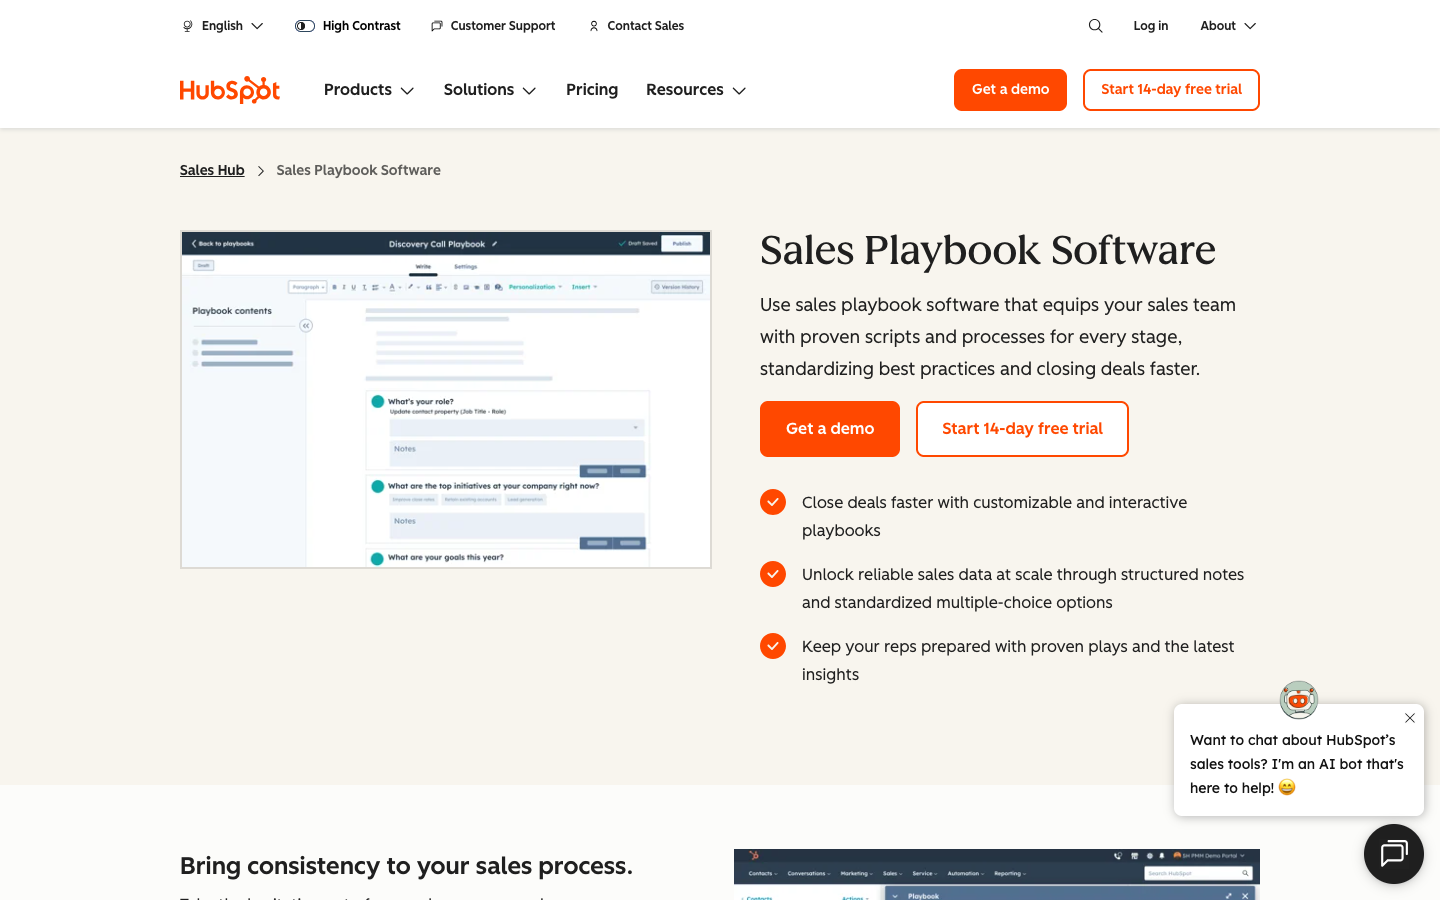The width and height of the screenshot is (1440, 900).
Task: Click the Contact Sales person icon
Action: coord(594,26)
